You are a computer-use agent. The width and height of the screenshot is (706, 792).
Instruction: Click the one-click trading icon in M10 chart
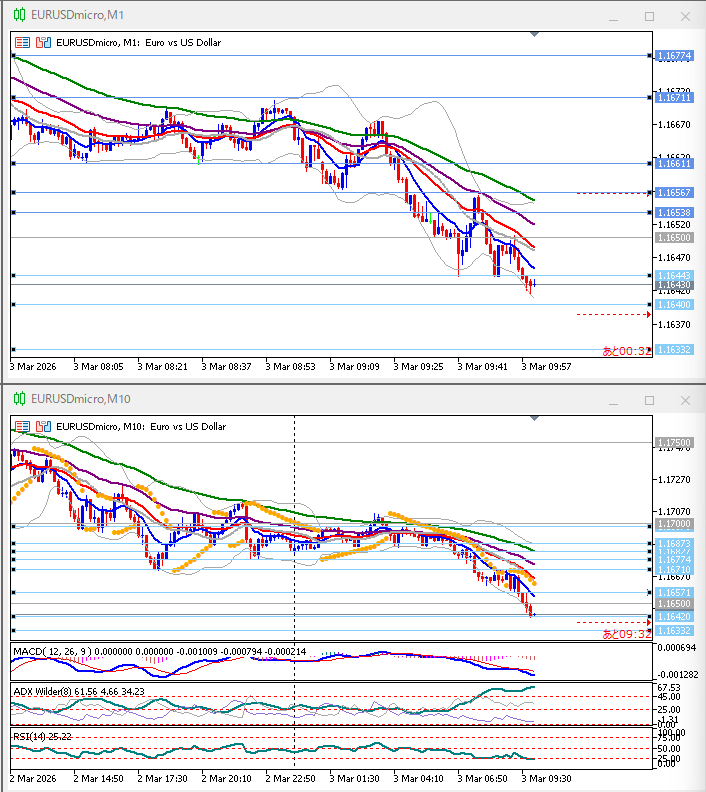coord(43,426)
